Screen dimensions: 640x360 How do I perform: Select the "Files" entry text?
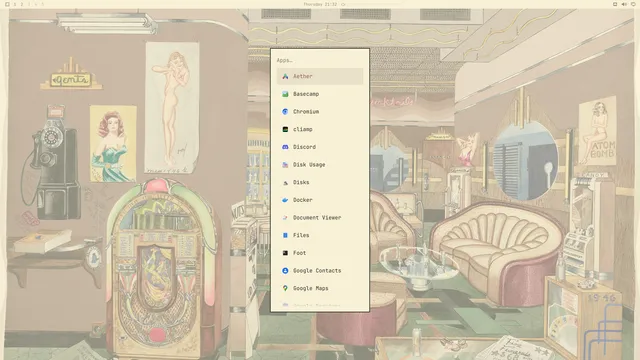pos(301,235)
